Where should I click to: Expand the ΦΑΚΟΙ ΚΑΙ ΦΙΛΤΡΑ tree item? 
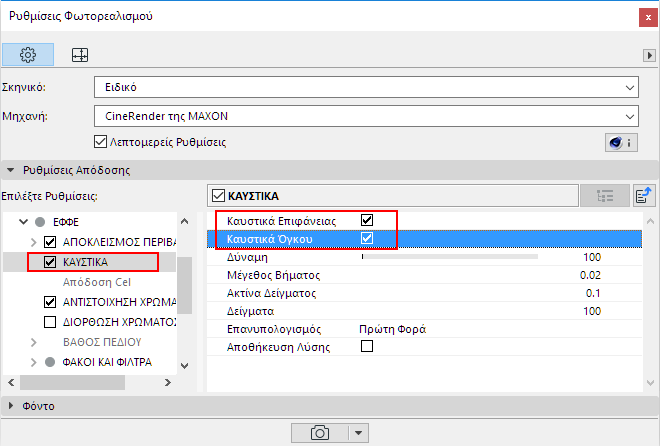coord(34,362)
